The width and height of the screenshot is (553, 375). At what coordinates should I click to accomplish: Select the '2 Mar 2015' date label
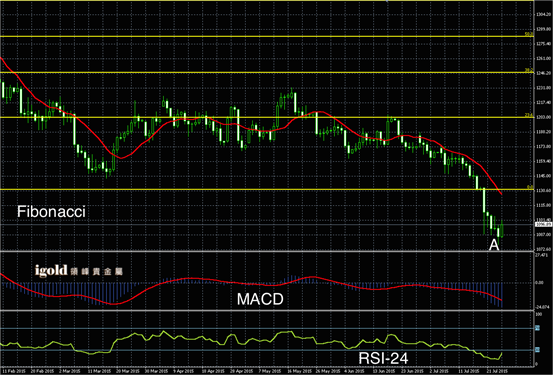tap(69, 371)
